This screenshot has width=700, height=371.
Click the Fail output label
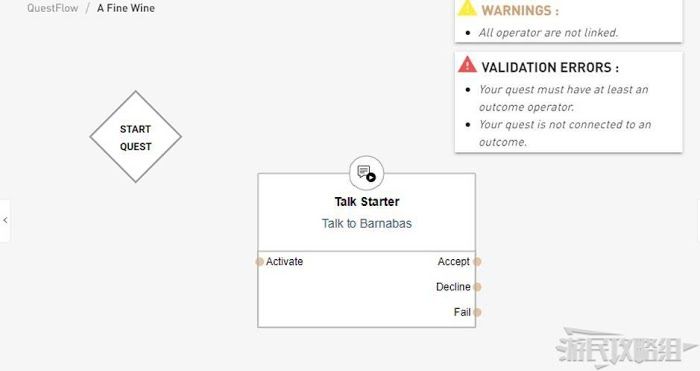[x=462, y=312]
